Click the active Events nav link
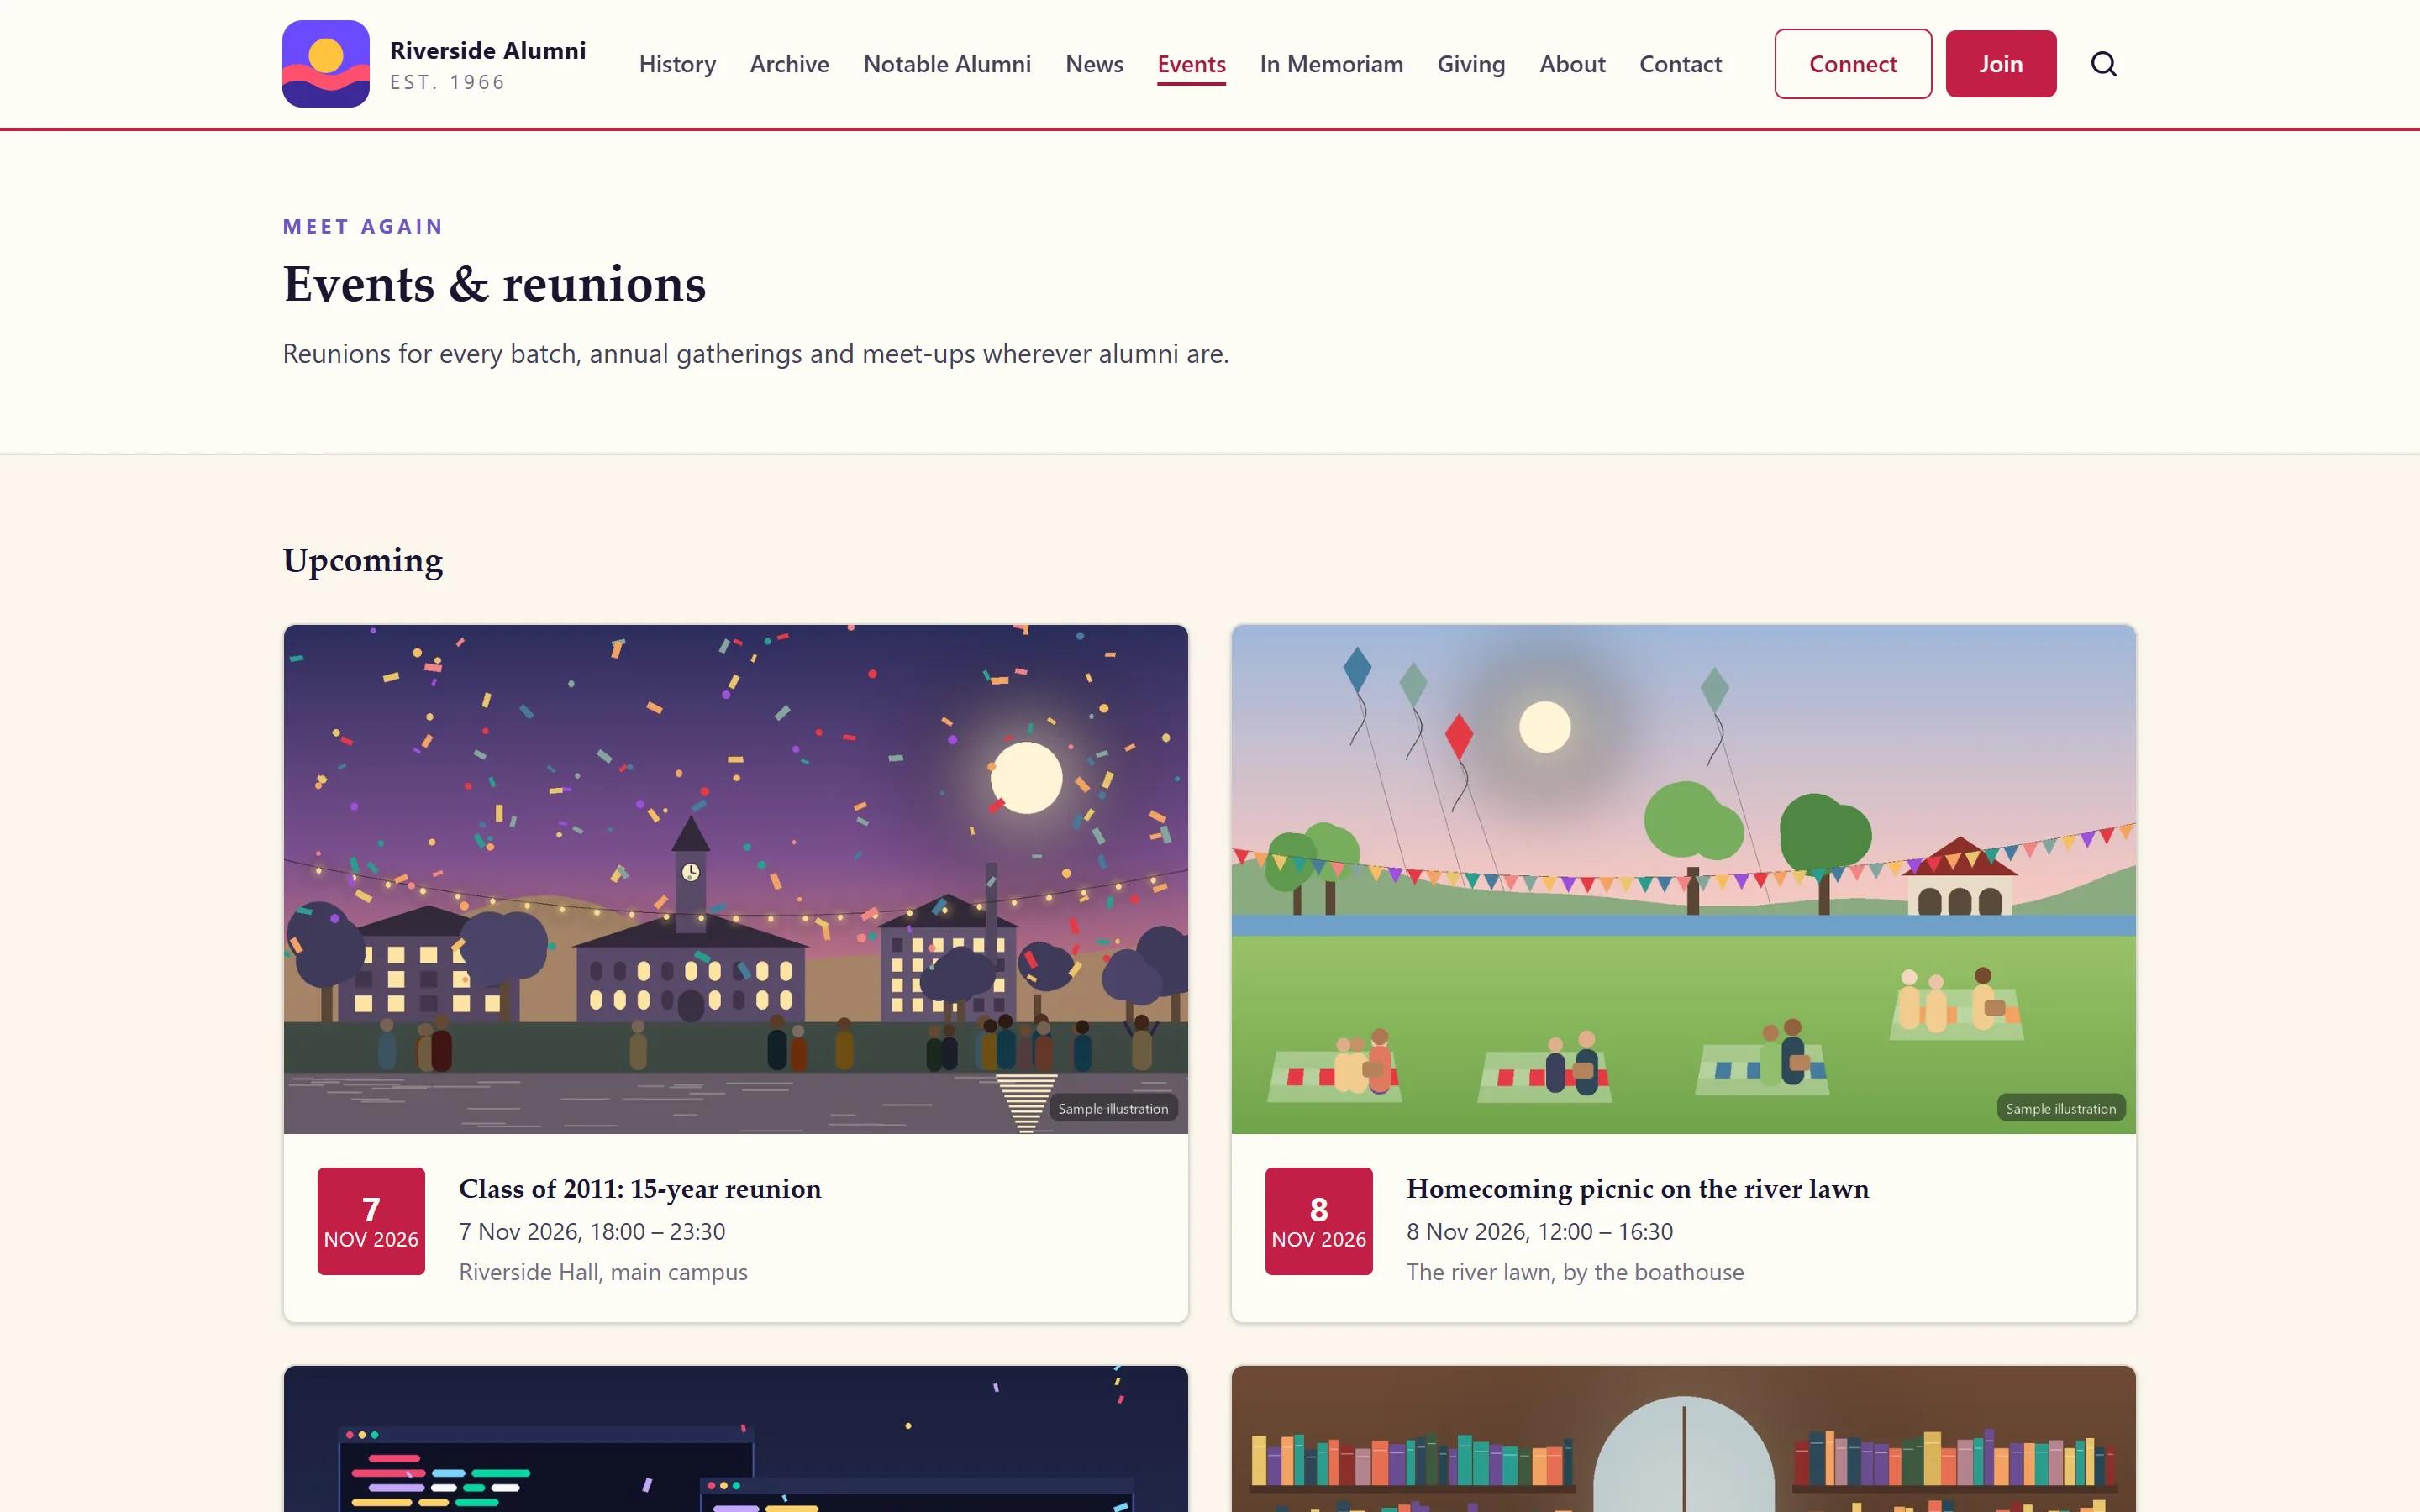This screenshot has width=2420, height=1512. (1191, 64)
